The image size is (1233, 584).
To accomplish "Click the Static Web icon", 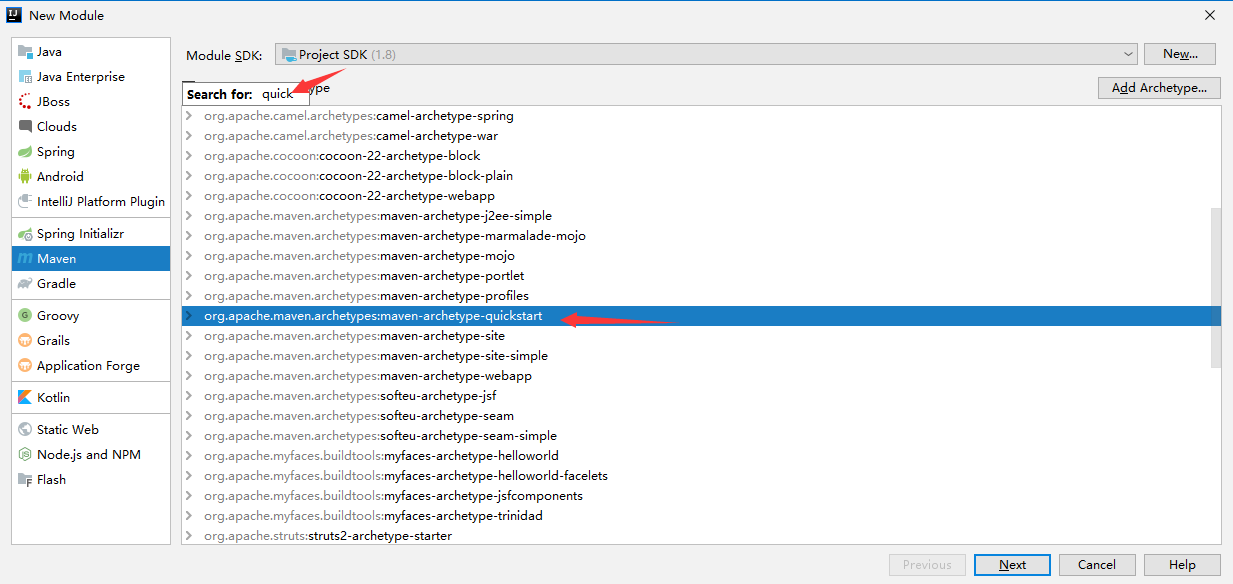I will (x=25, y=430).
